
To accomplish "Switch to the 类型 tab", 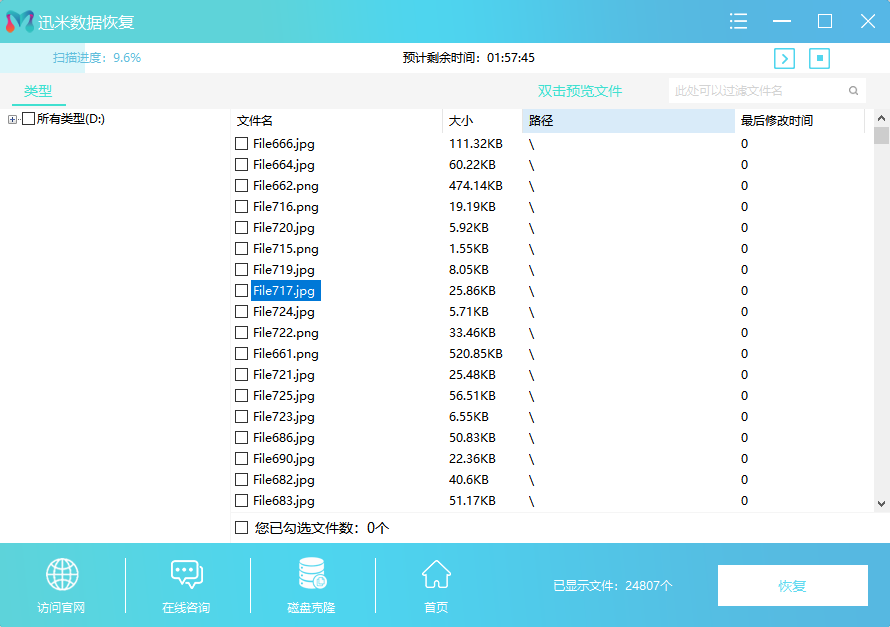I will 38,91.
